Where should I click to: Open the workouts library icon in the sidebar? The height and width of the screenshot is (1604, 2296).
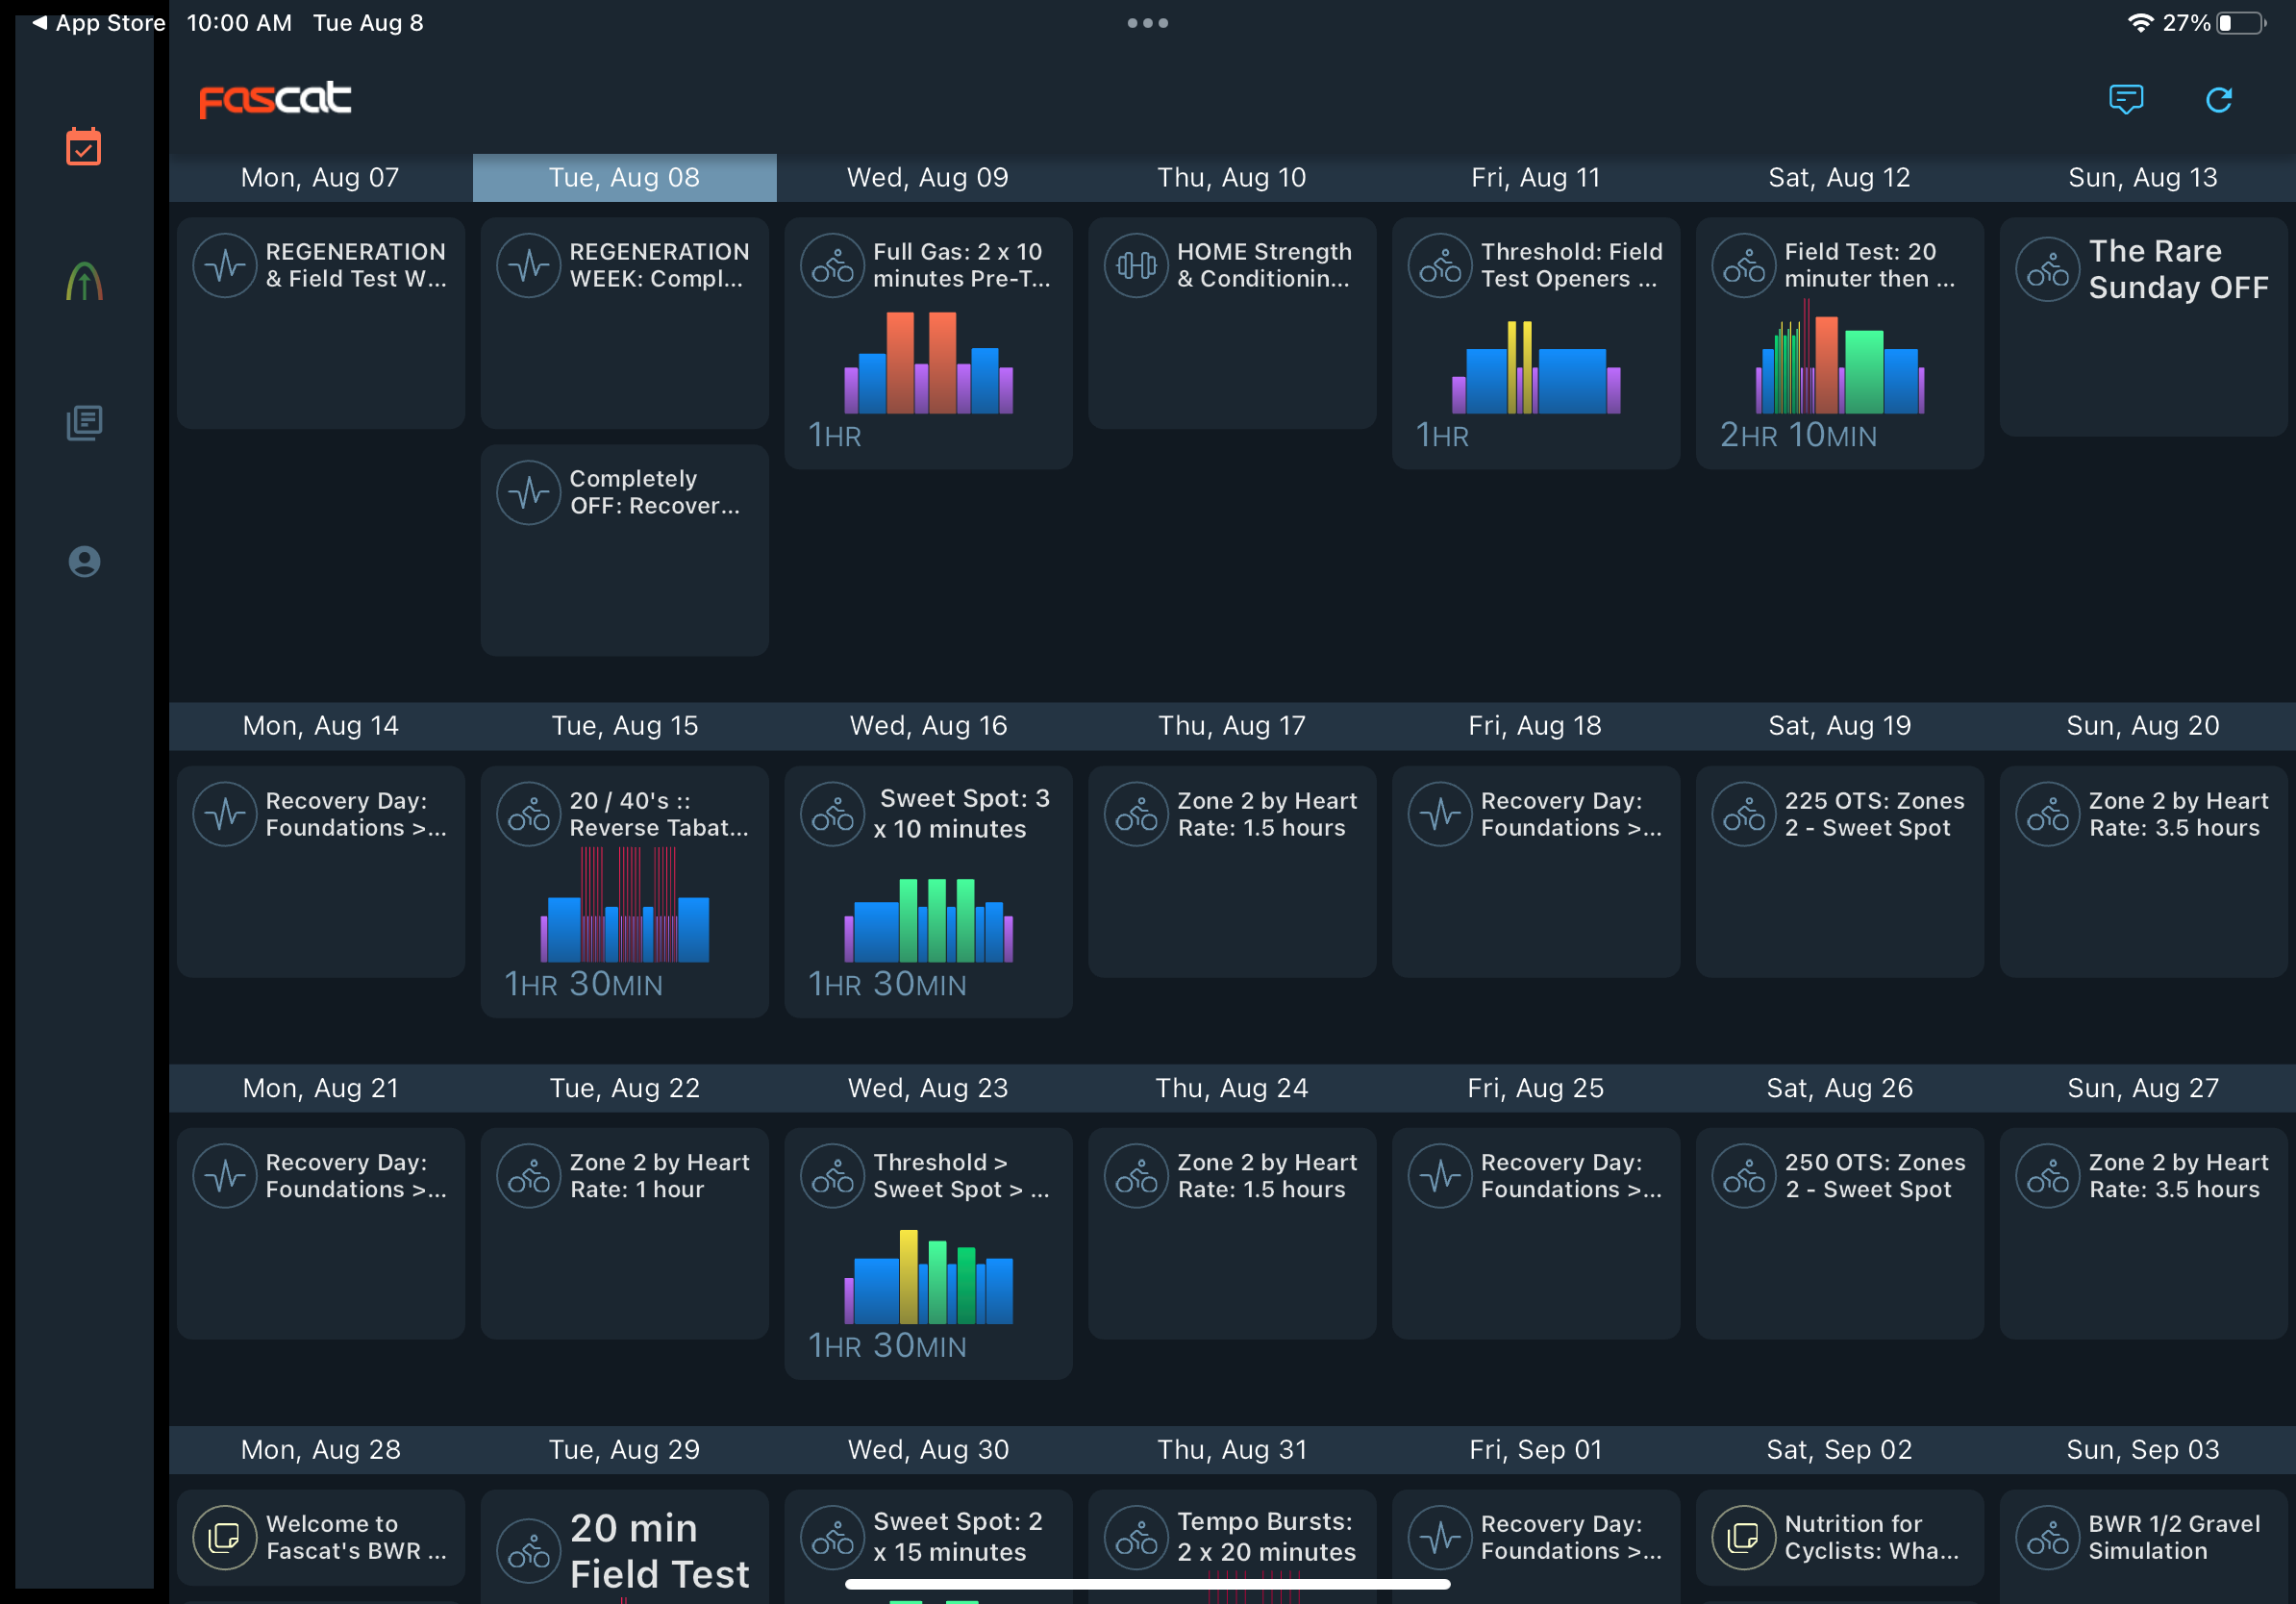point(84,422)
